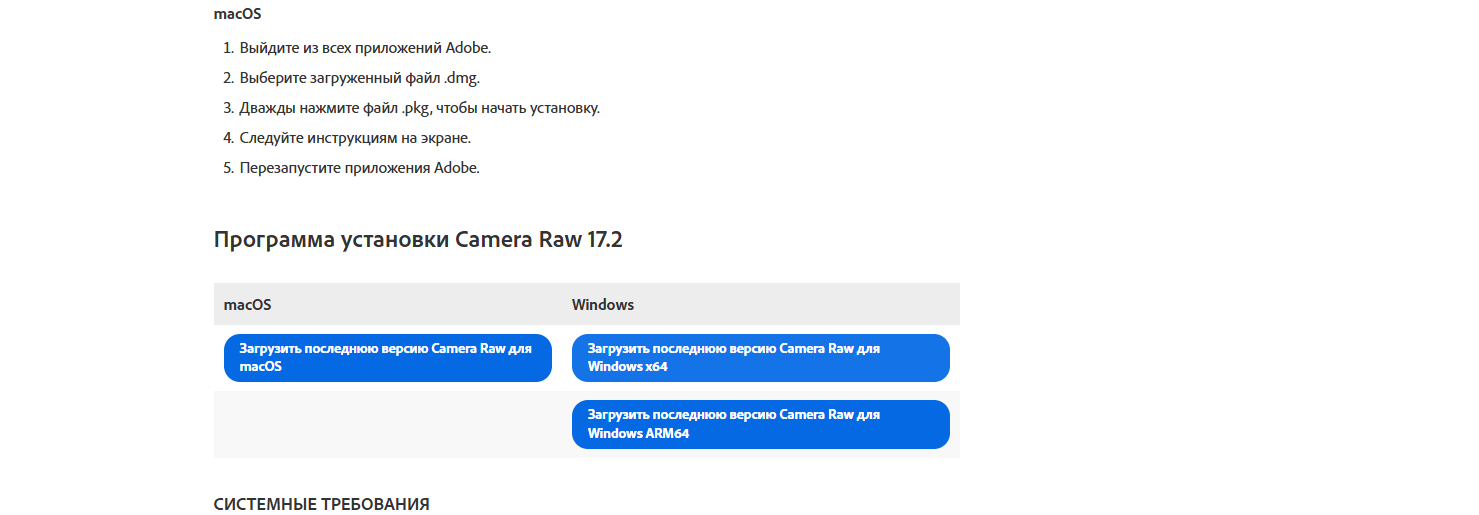Screen dimensions: 1479x515
Task: Download latest Camera Raw for macOS
Action: [x=388, y=358]
